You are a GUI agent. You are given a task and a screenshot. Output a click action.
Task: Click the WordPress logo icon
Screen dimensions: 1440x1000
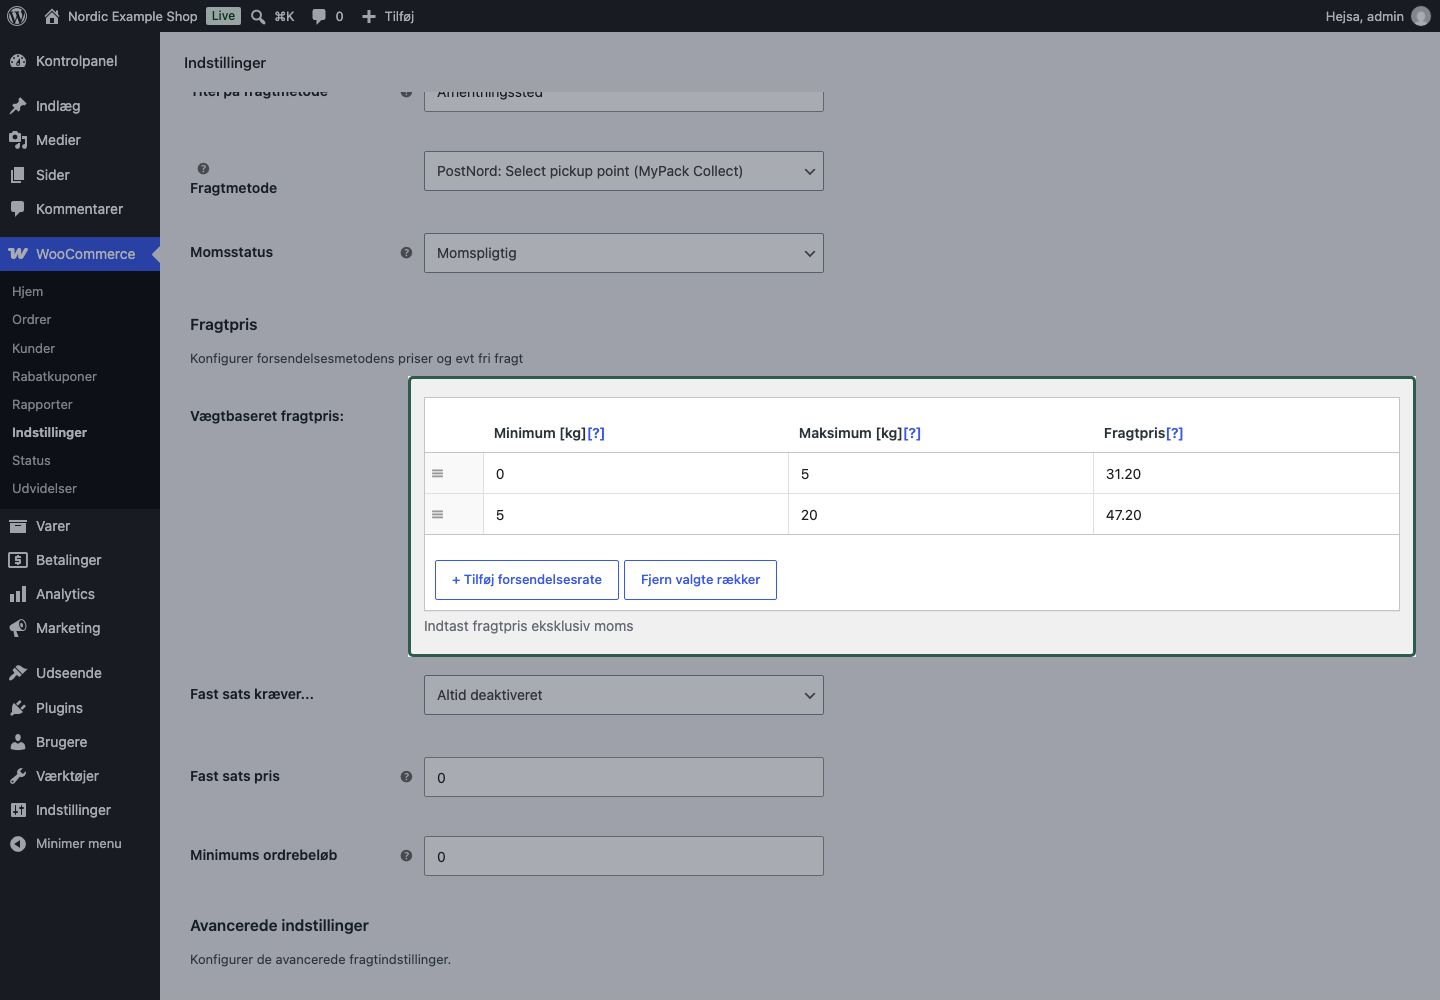pyautogui.click(x=17, y=16)
